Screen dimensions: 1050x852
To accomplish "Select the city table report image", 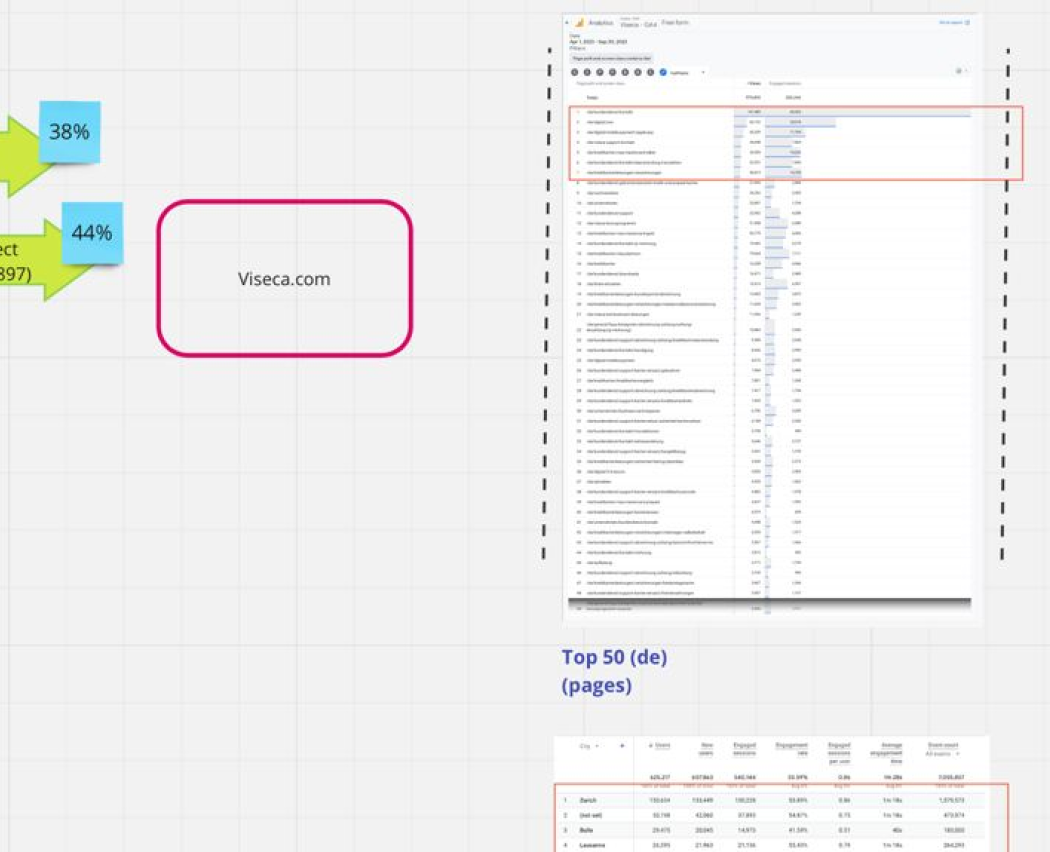I will 771,794.
